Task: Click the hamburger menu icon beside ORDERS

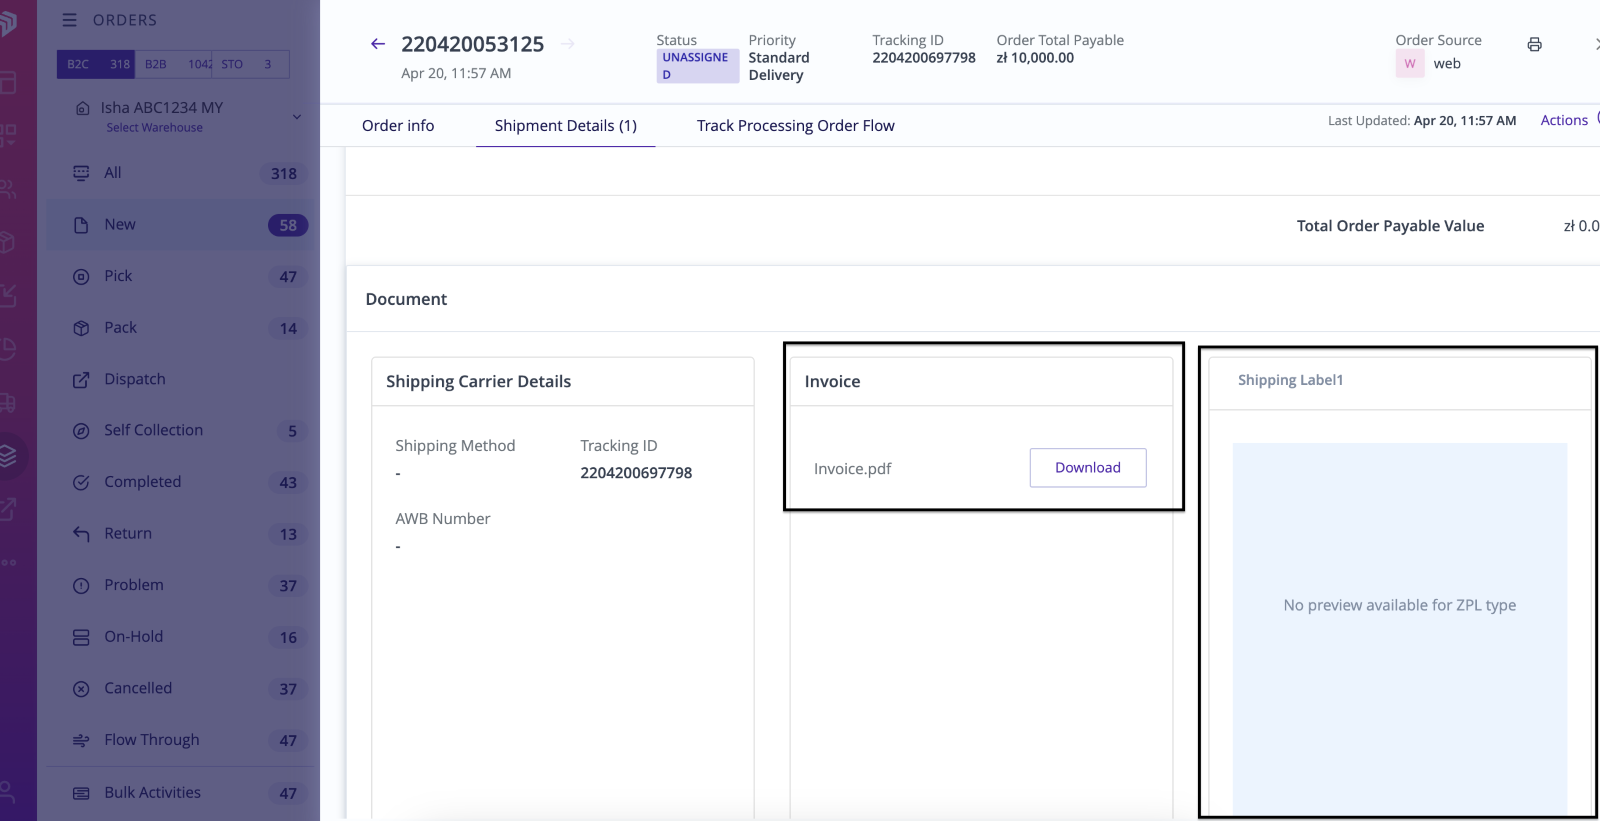Action: [69, 20]
